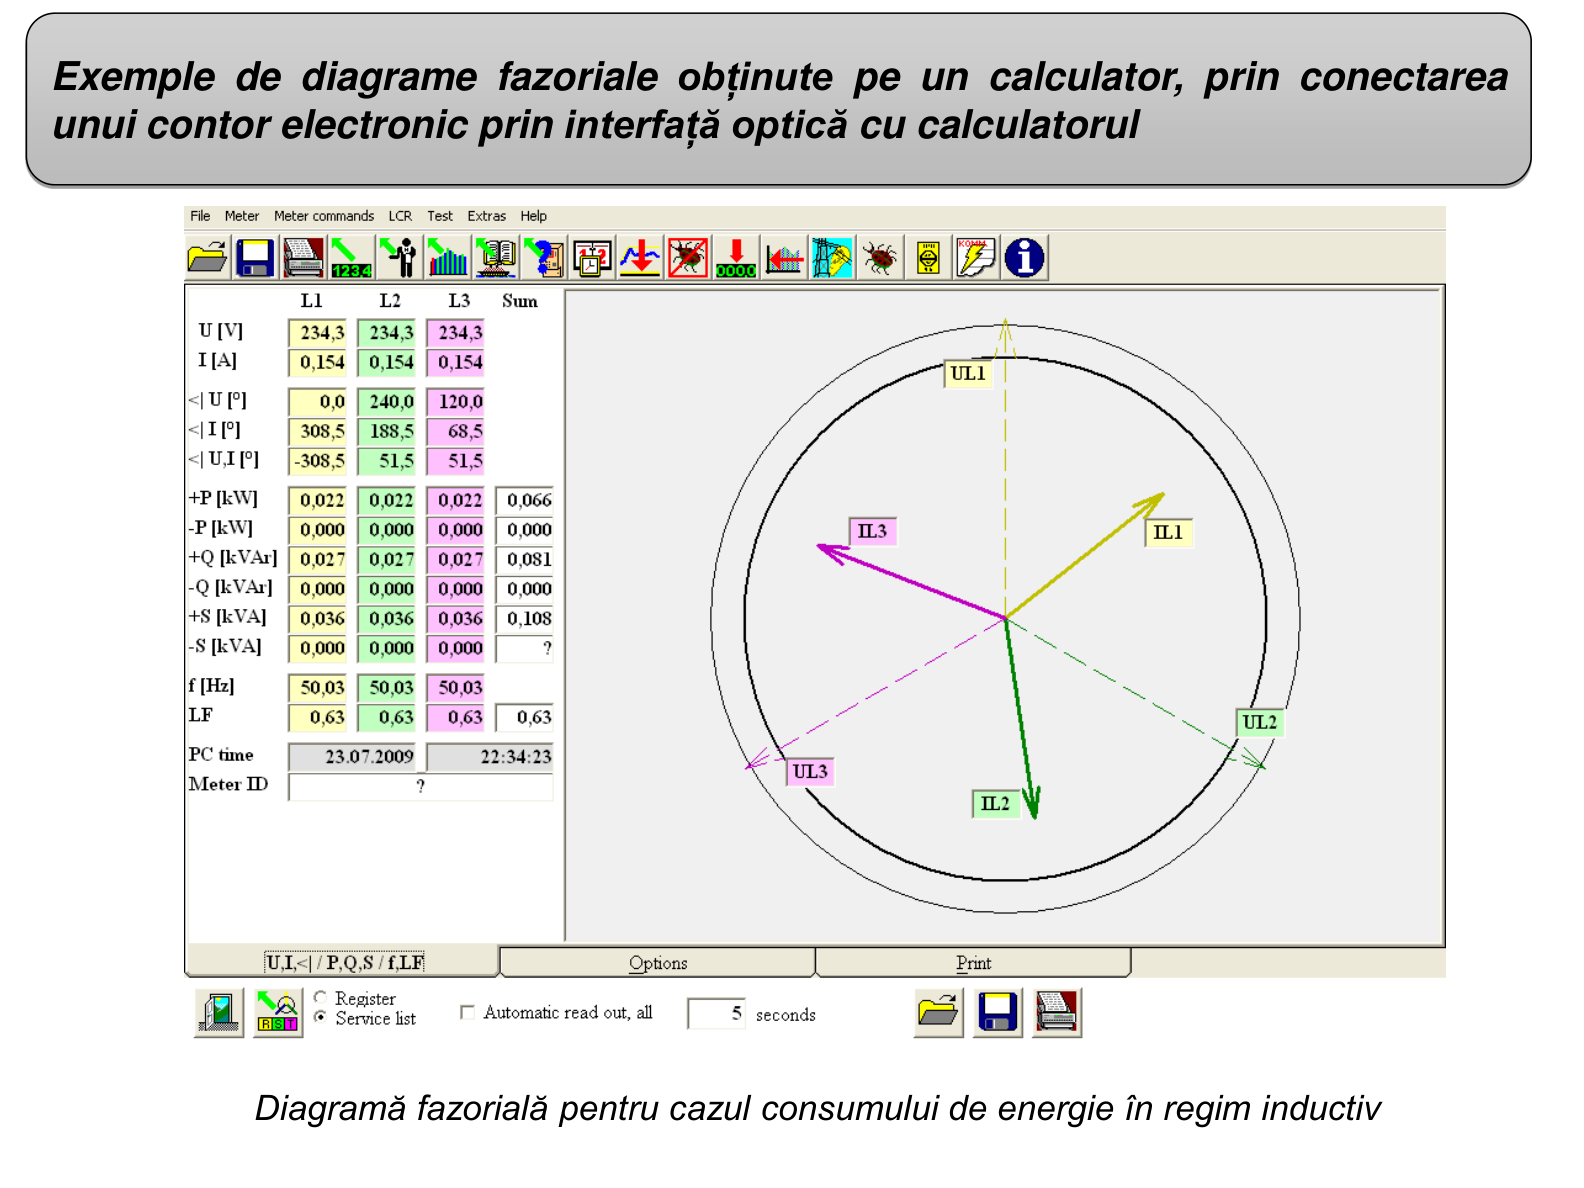Click the UL2 phasor label
This screenshot has height=1188, width=1584.
coord(1260,723)
